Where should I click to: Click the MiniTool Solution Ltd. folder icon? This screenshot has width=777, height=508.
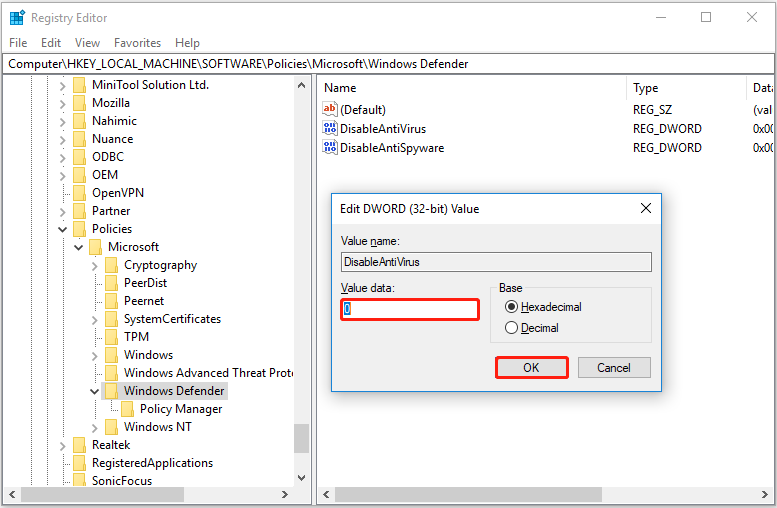pyautogui.click(x=79, y=85)
